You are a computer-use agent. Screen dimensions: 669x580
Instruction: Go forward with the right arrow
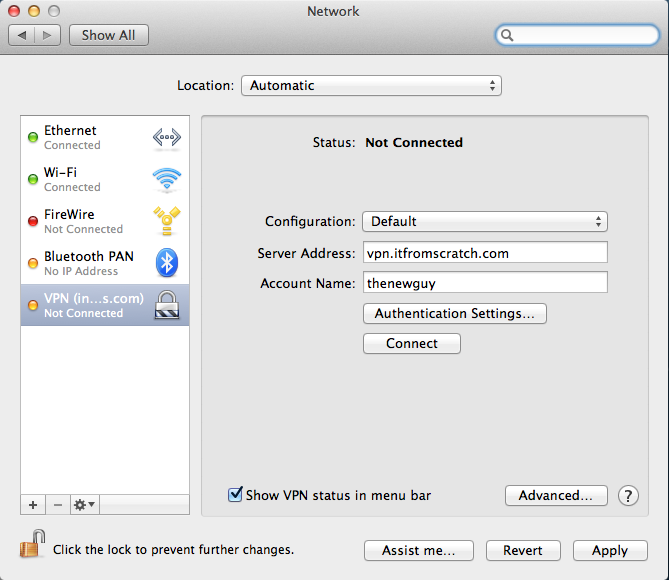click(x=47, y=35)
